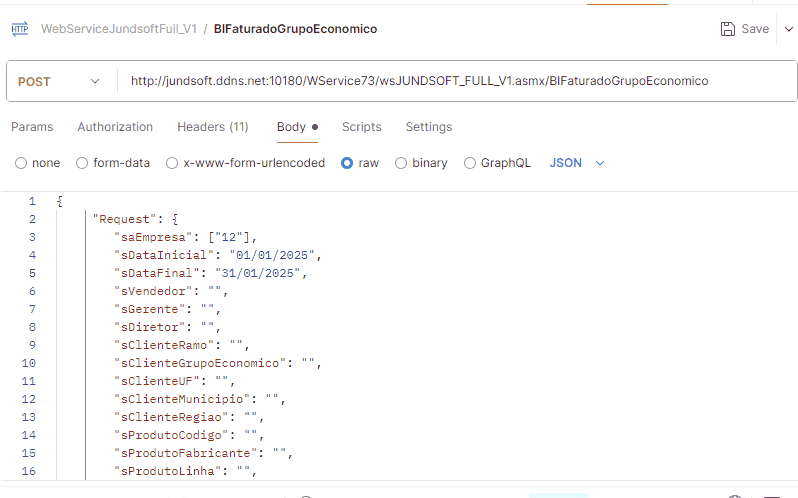798x498 pixels.
Task: Expand the JSON body format dropdown
Action: point(578,163)
